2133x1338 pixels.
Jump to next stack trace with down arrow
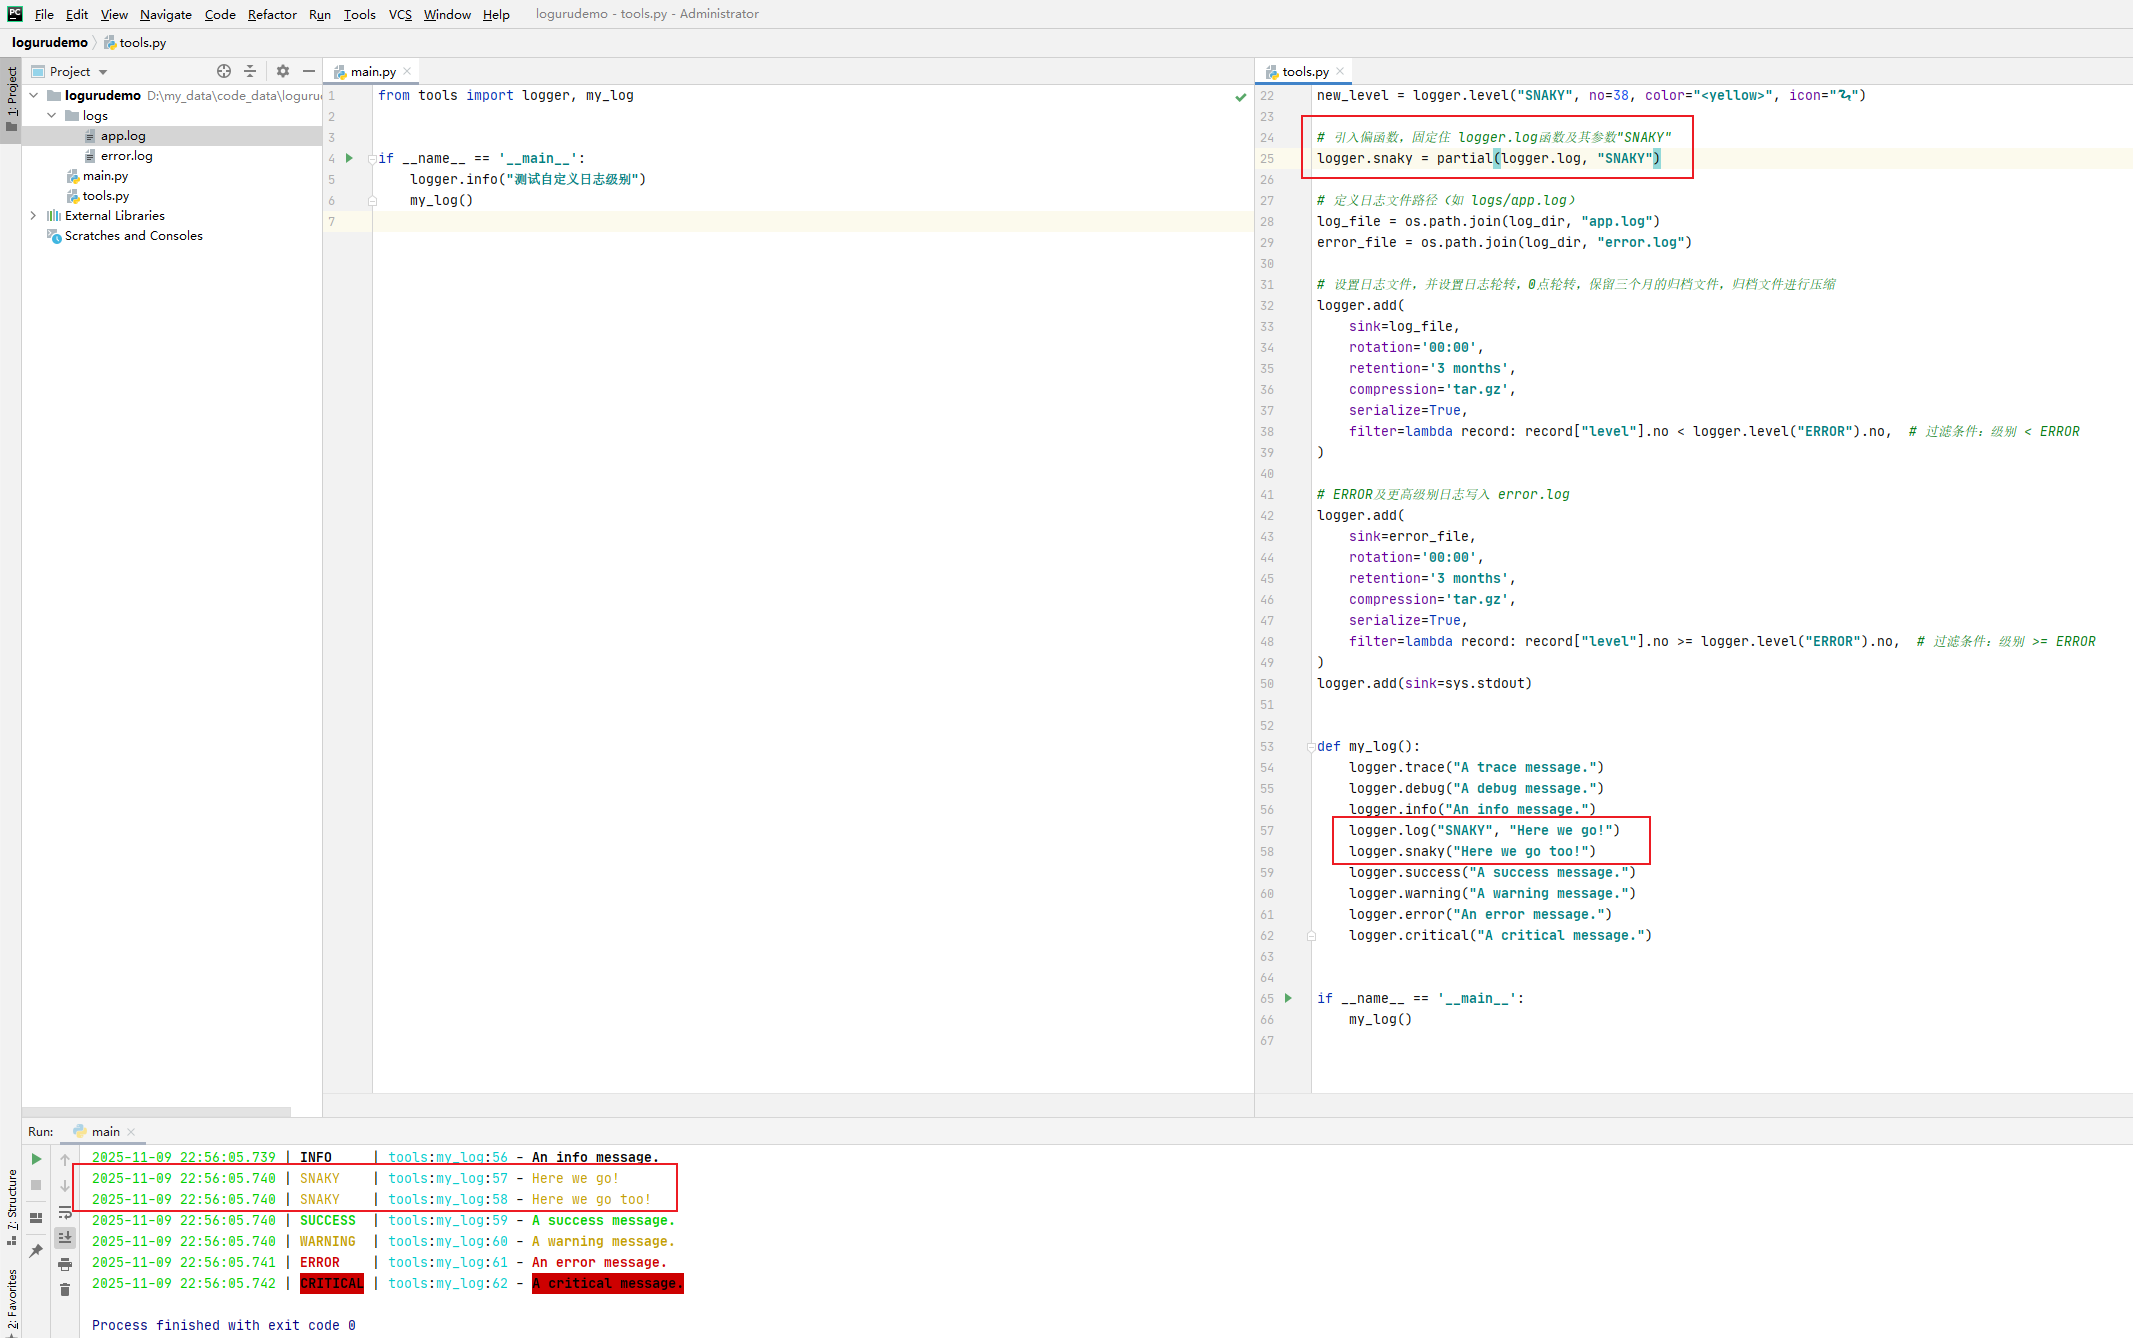click(x=65, y=1187)
